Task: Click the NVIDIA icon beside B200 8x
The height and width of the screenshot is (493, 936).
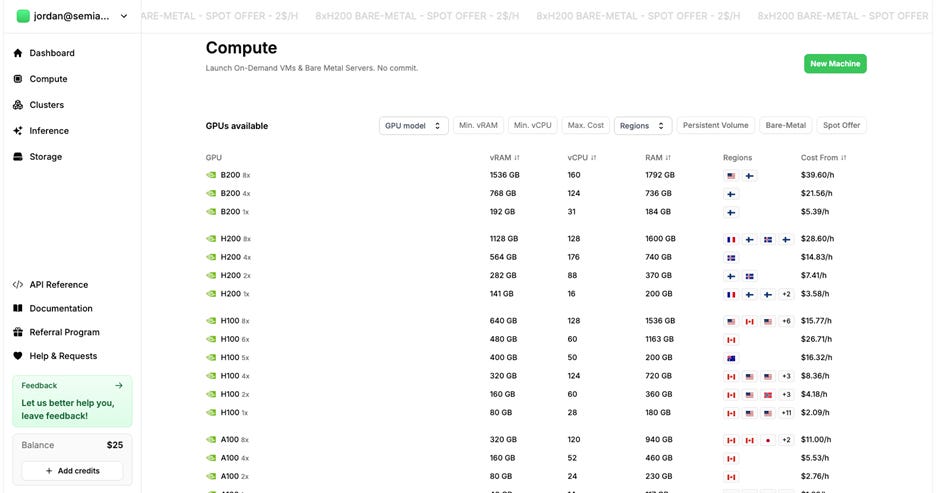Action: coord(211,175)
